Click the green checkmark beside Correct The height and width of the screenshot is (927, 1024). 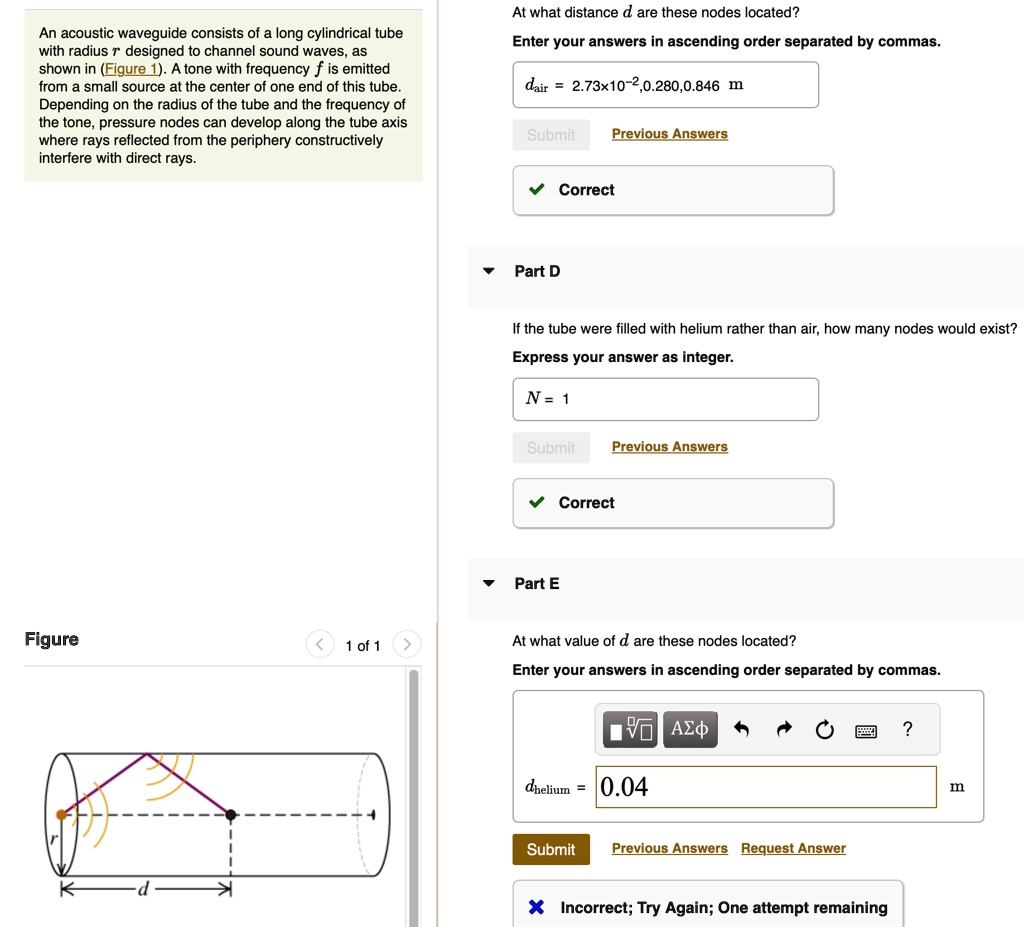[x=536, y=502]
